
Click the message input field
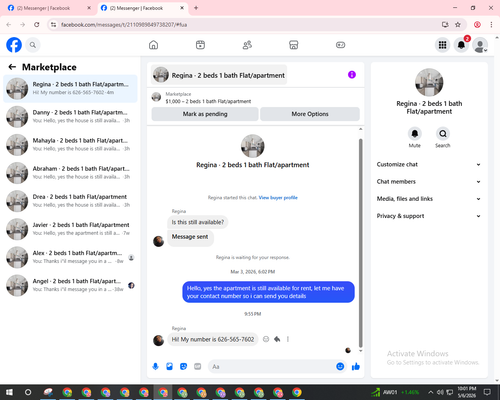[272, 367]
